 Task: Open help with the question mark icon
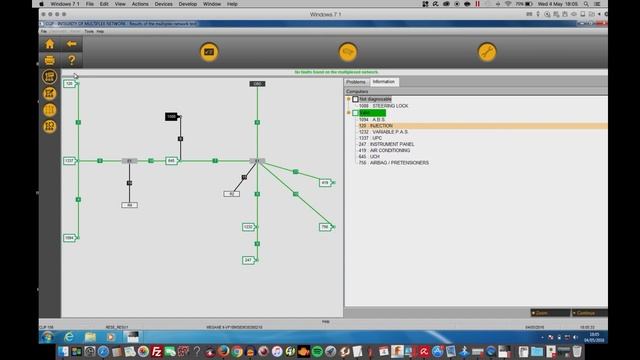pyautogui.click(x=71, y=60)
